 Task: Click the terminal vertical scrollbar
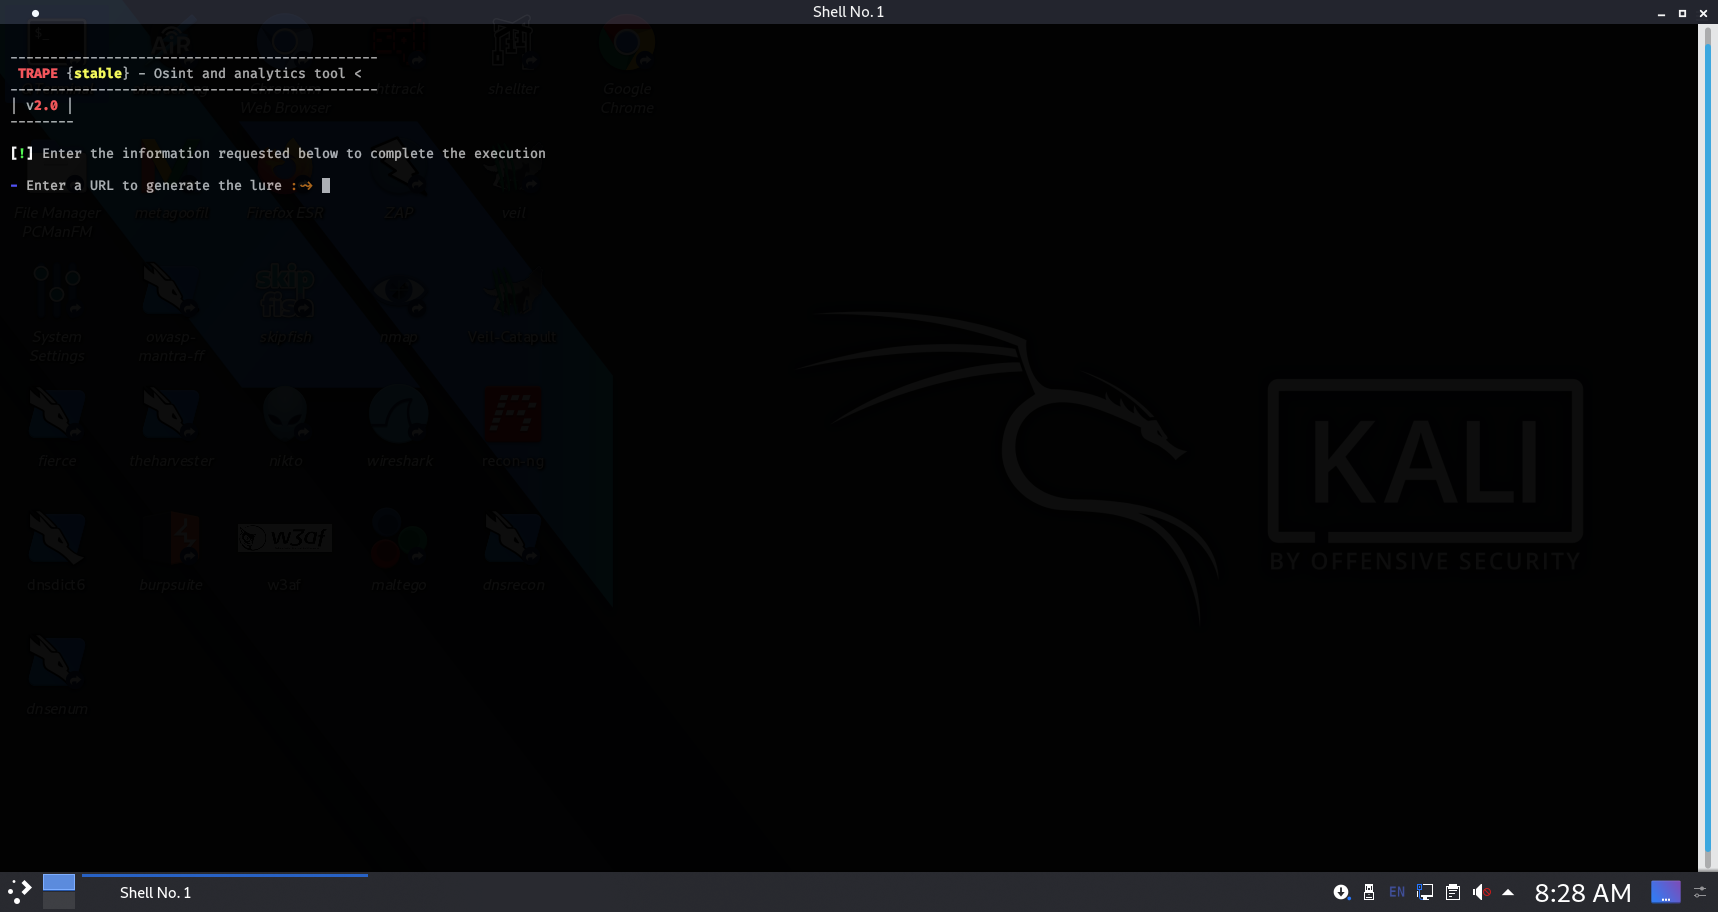pos(1710,448)
